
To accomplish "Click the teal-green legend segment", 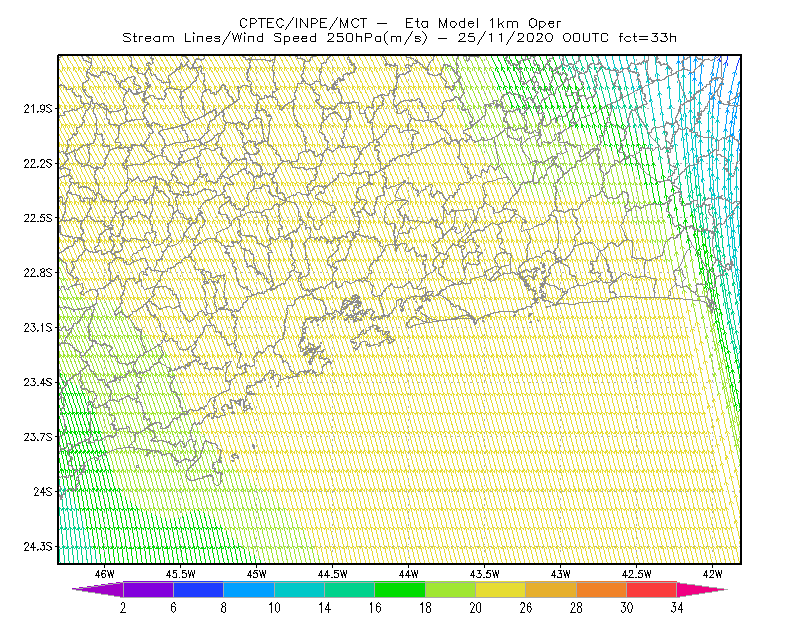I will point(349,589).
